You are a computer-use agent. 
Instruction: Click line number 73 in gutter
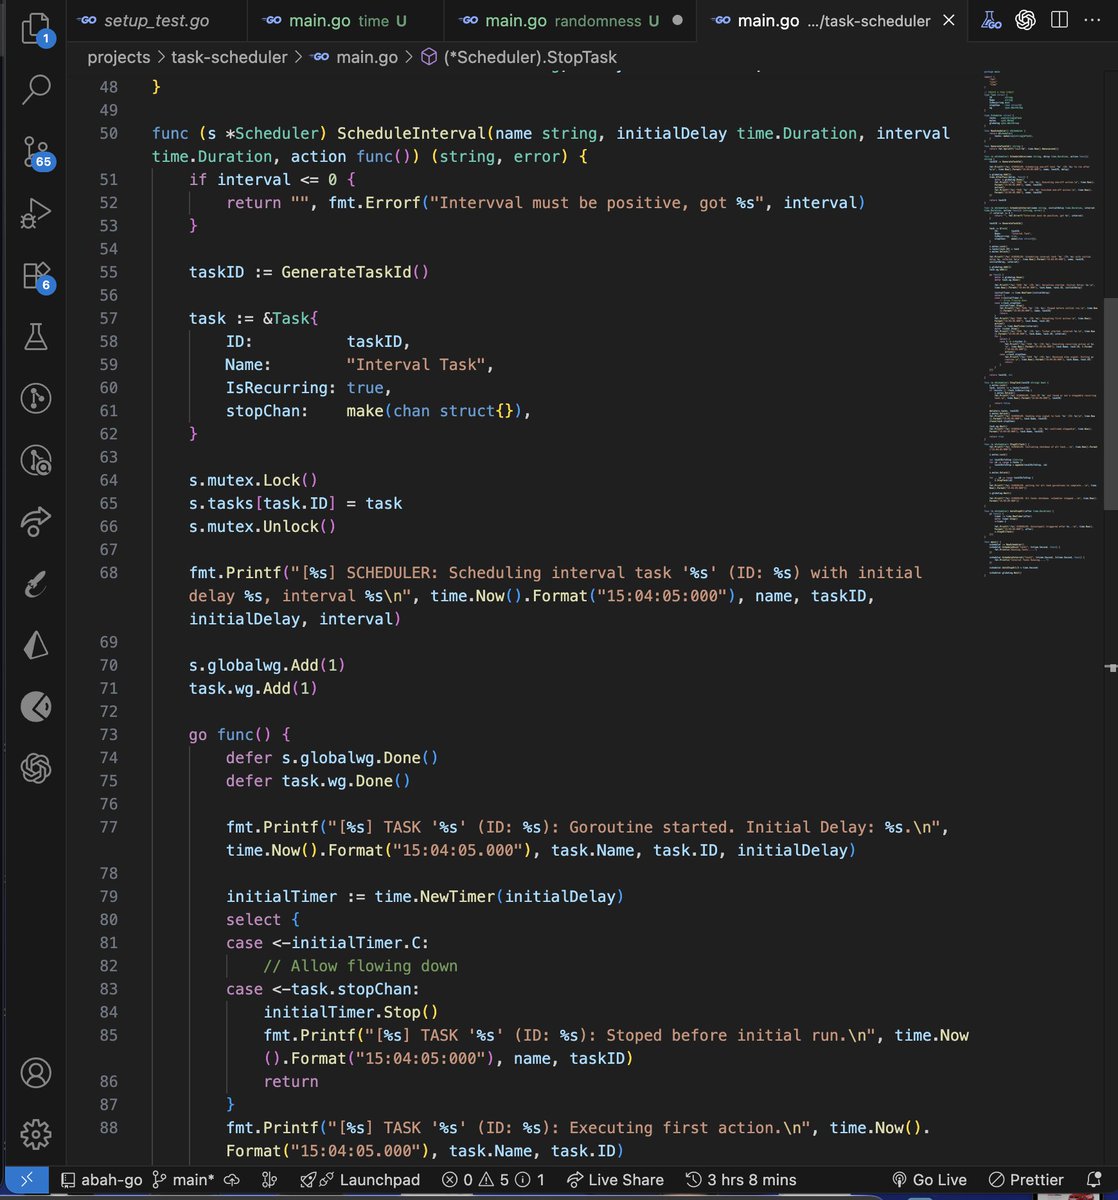pyautogui.click(x=108, y=735)
